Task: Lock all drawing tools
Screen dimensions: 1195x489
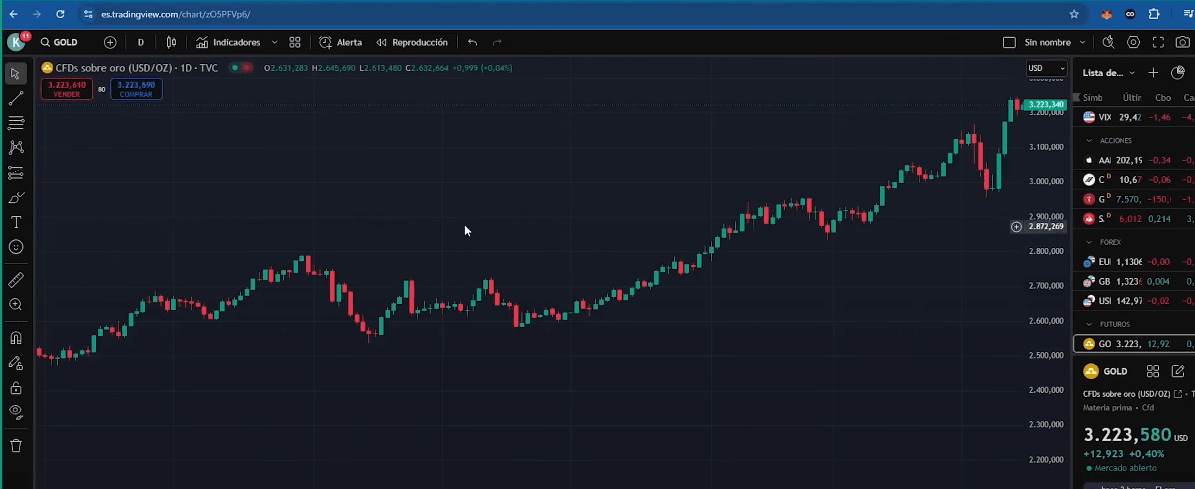Action: coord(15,388)
